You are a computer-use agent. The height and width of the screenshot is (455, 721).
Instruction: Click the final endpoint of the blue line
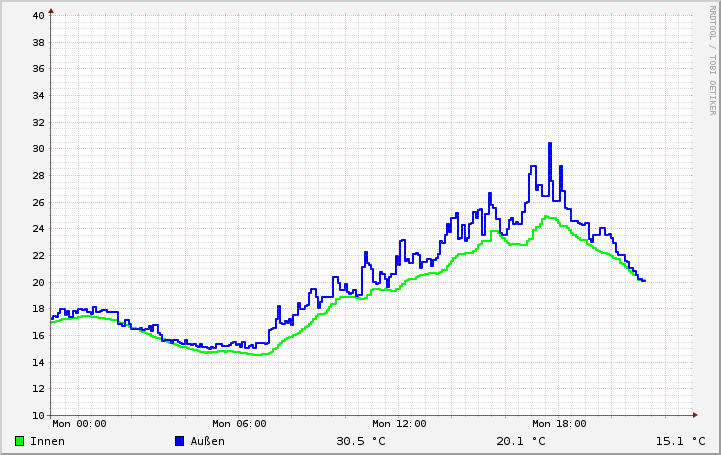[x=644, y=281]
